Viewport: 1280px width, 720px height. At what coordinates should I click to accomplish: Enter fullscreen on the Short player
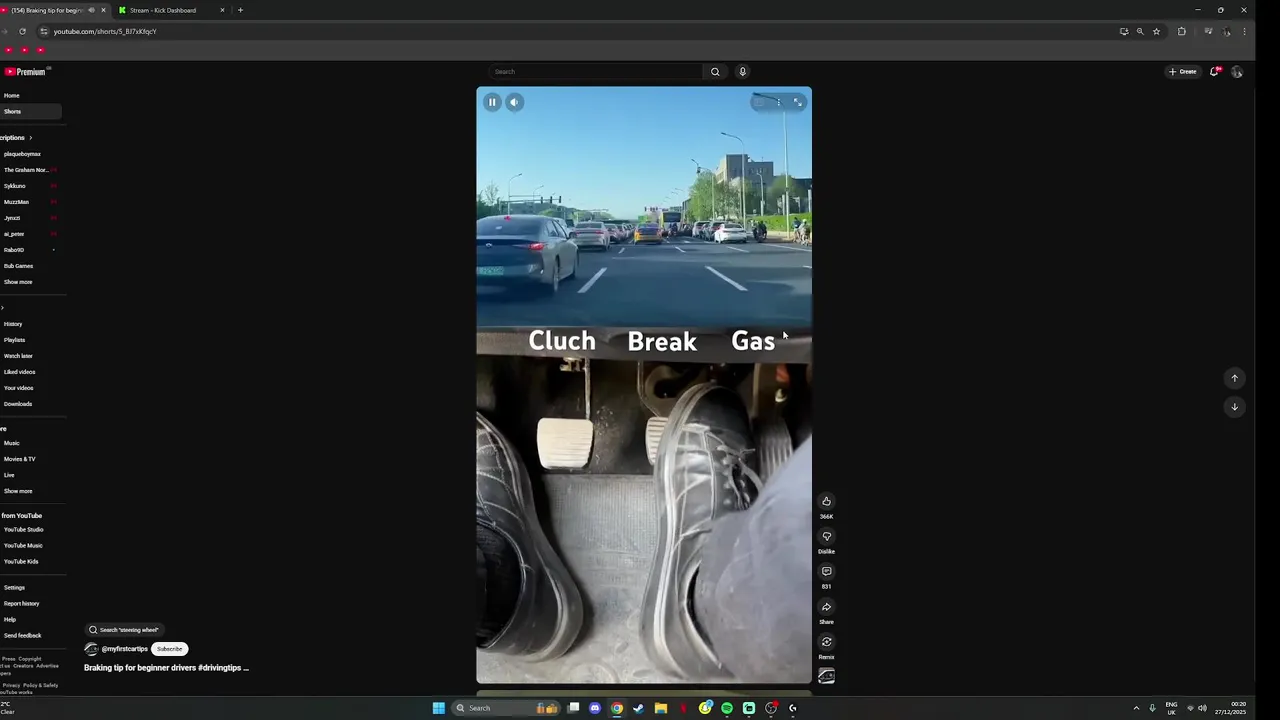click(798, 102)
